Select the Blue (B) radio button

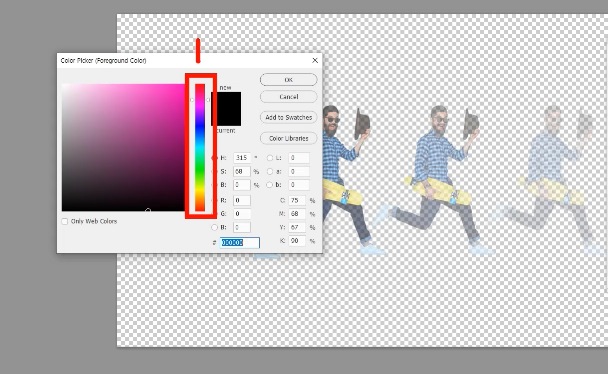214,228
